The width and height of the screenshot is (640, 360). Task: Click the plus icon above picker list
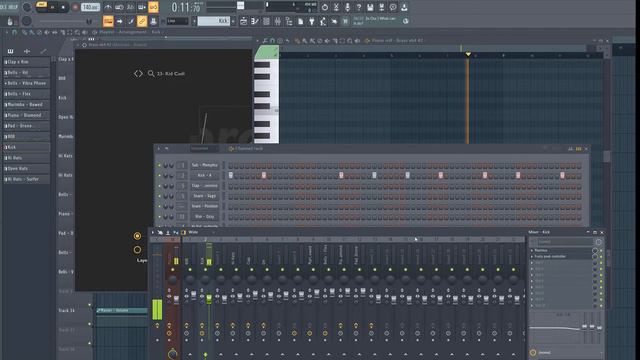(x=27, y=51)
